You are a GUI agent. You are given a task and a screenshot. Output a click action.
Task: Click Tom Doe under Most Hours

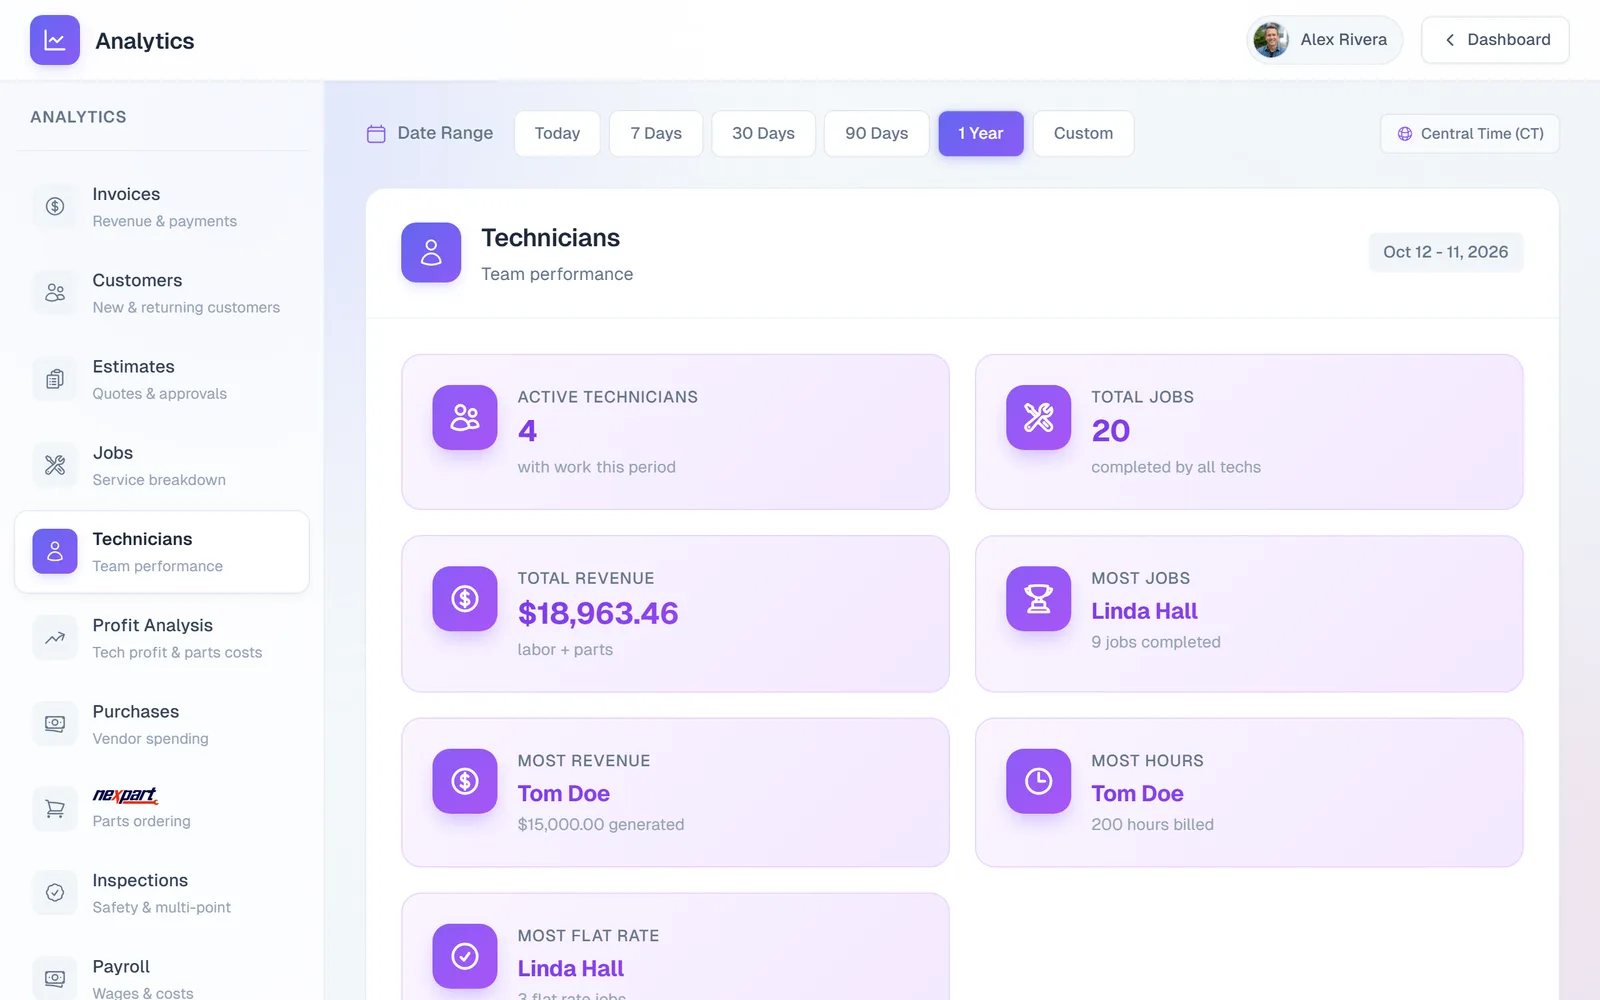[x=1137, y=793]
